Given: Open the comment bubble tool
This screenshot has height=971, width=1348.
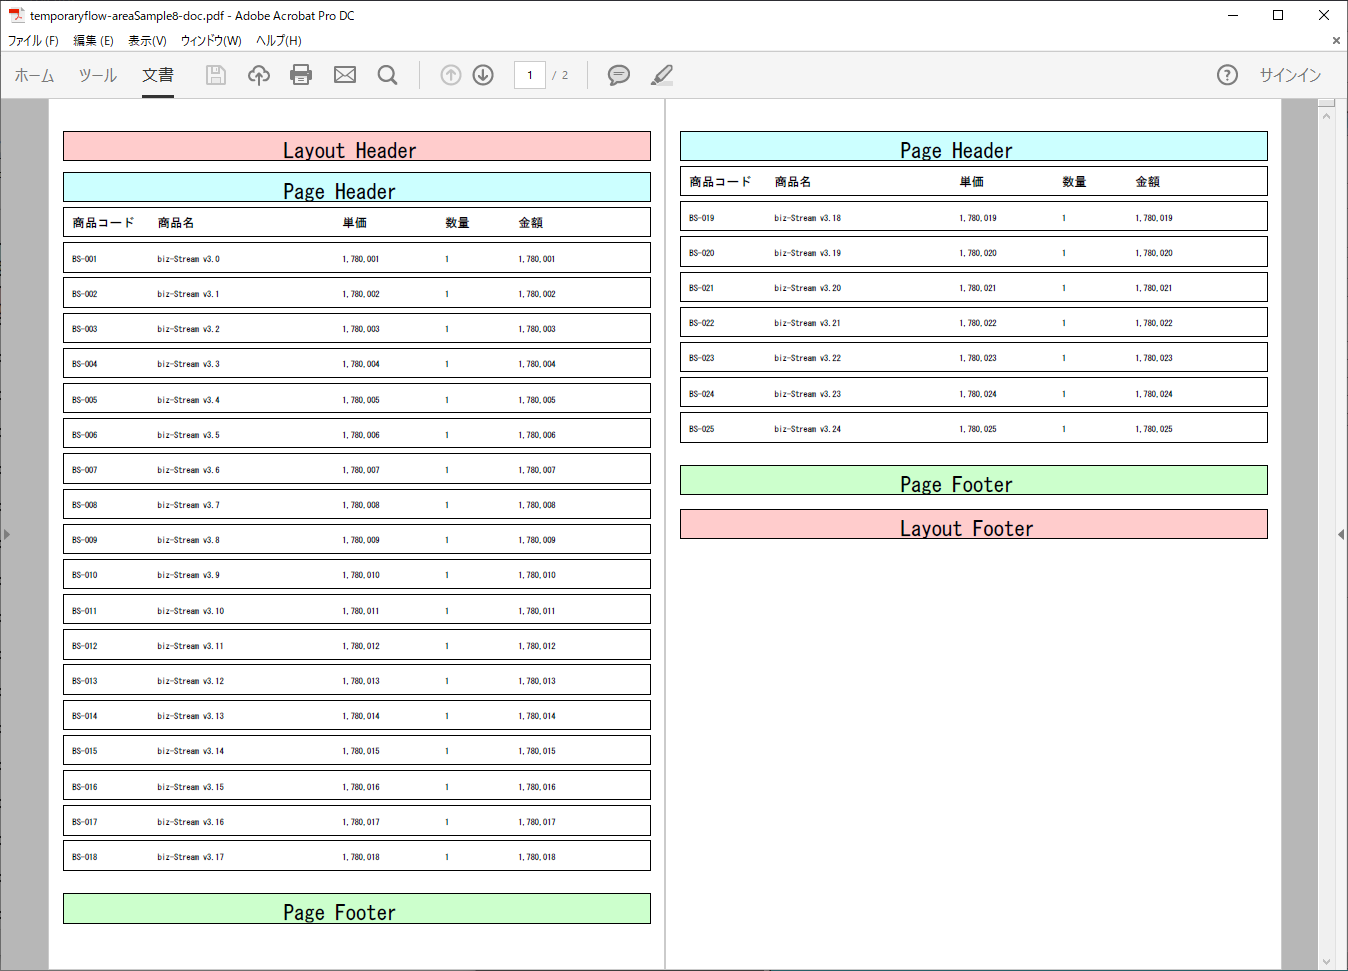Looking at the screenshot, I should [x=619, y=75].
